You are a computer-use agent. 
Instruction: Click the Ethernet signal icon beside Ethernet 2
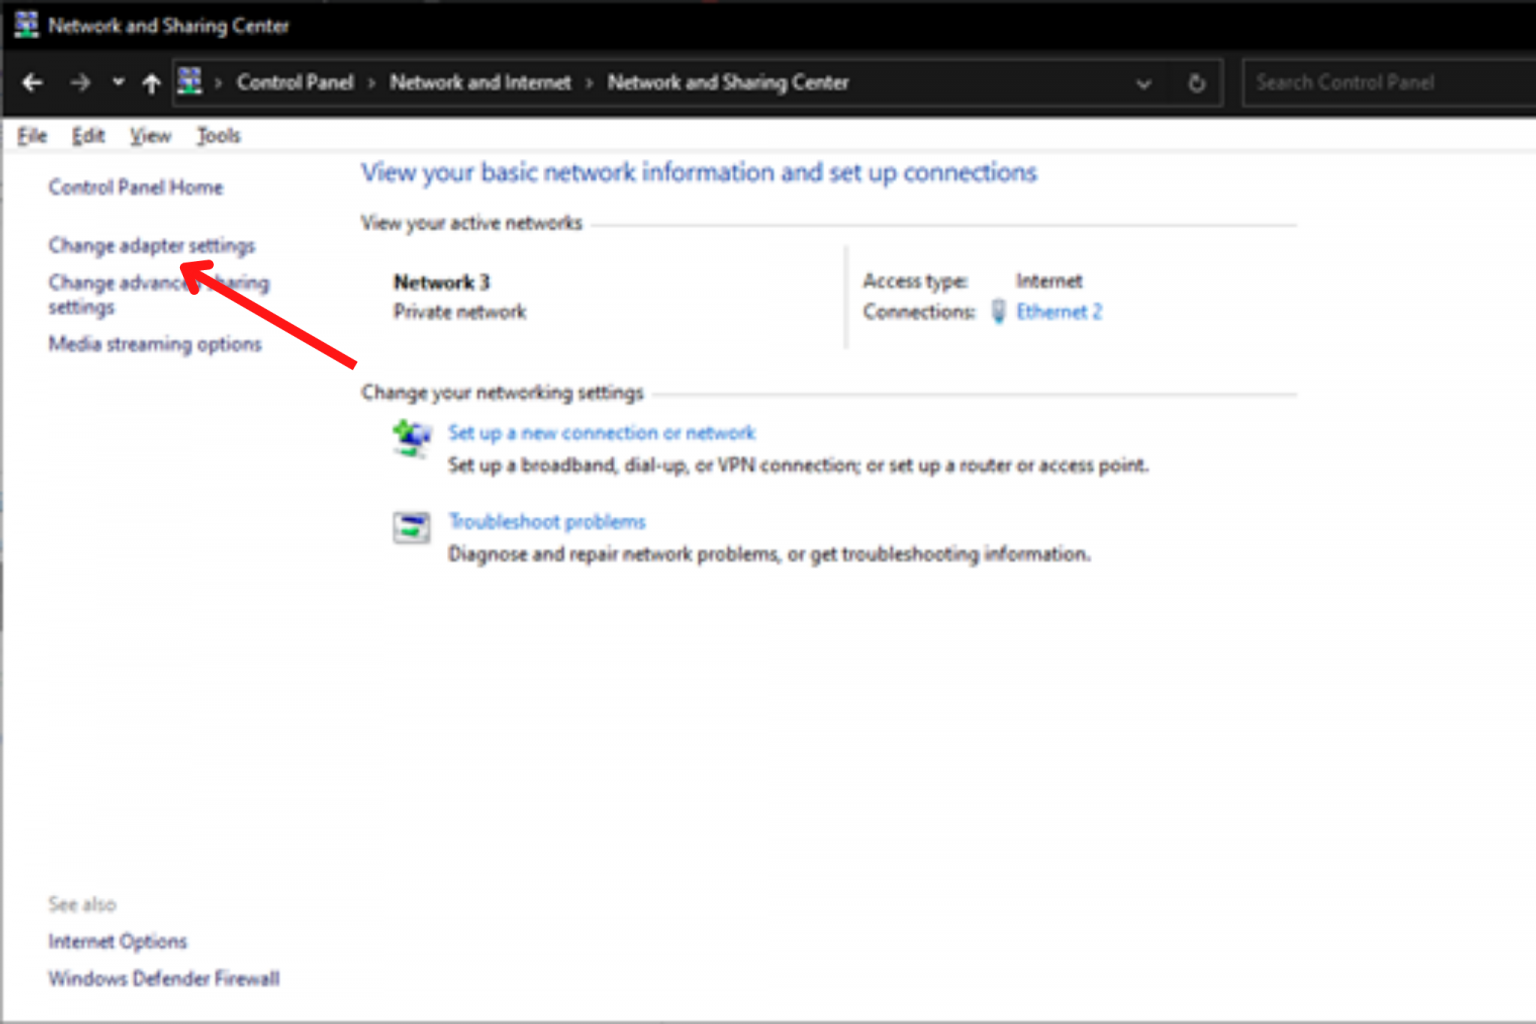click(998, 312)
